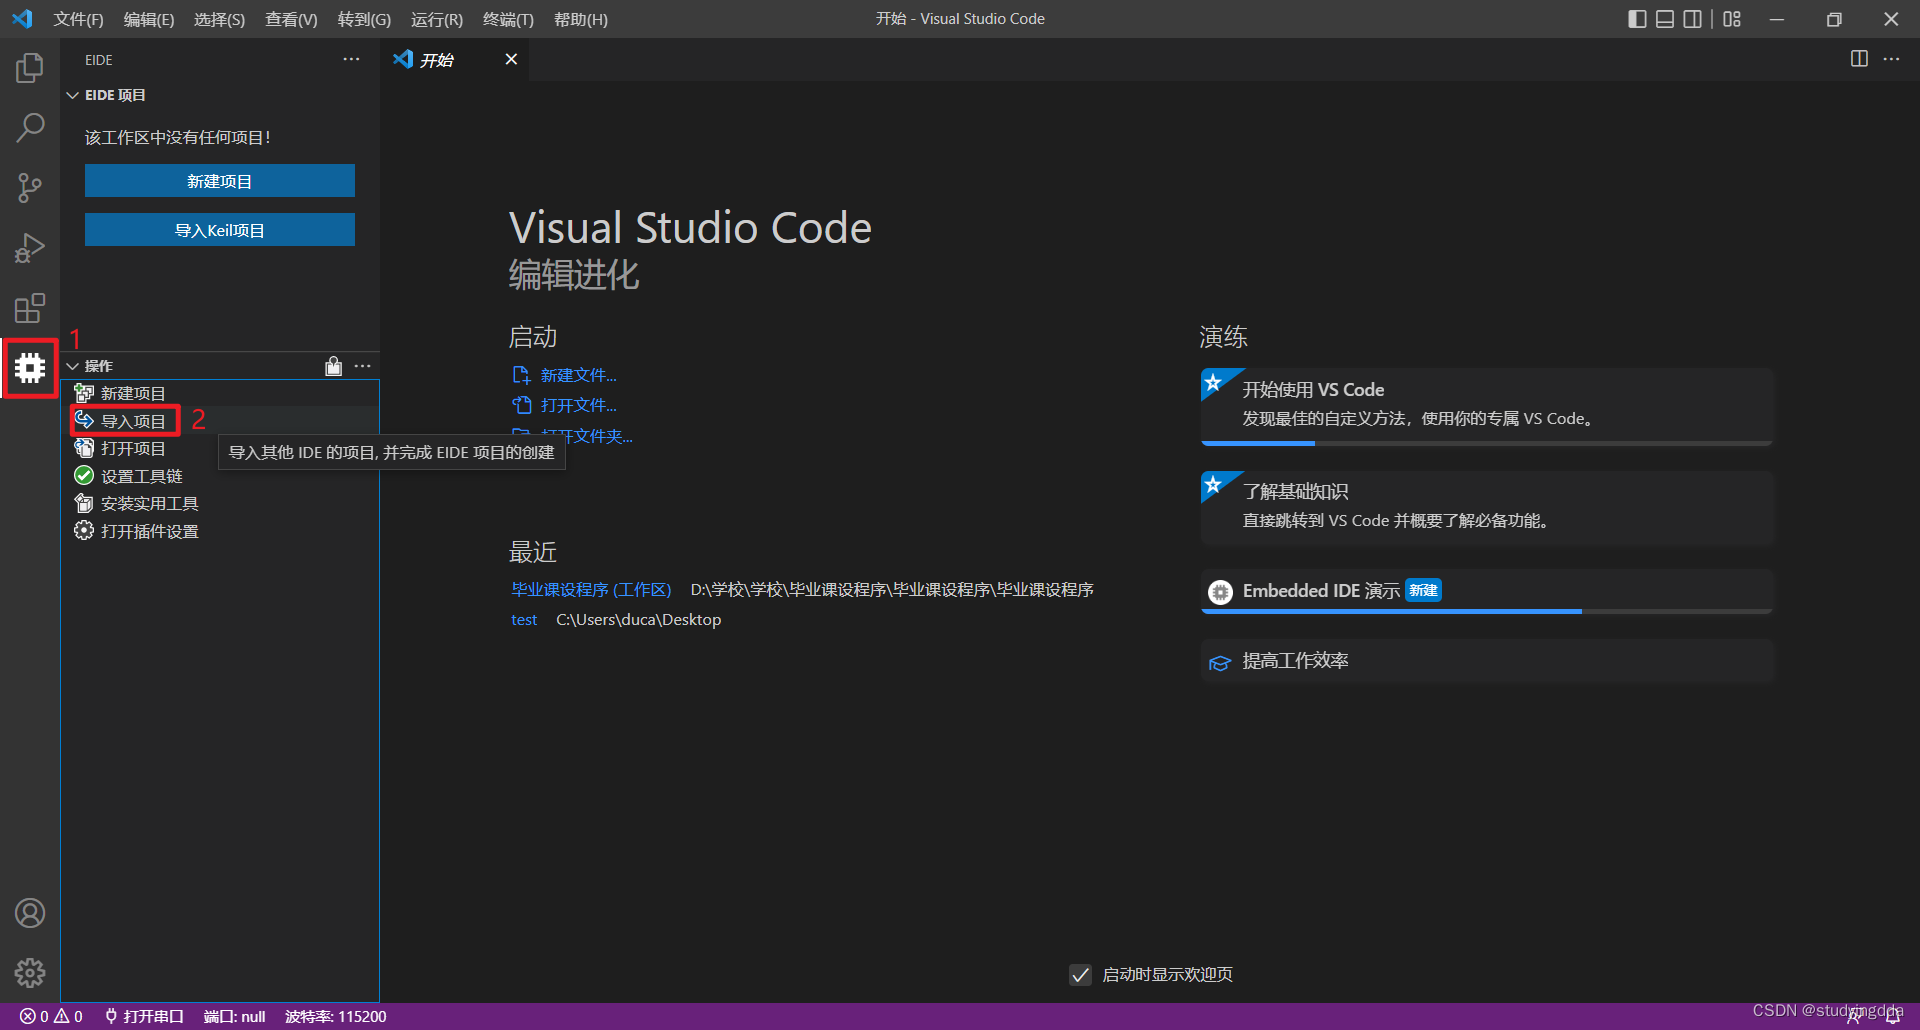This screenshot has height=1030, width=1920.
Task: Click the blue 新建项目 button
Action: coord(220,181)
